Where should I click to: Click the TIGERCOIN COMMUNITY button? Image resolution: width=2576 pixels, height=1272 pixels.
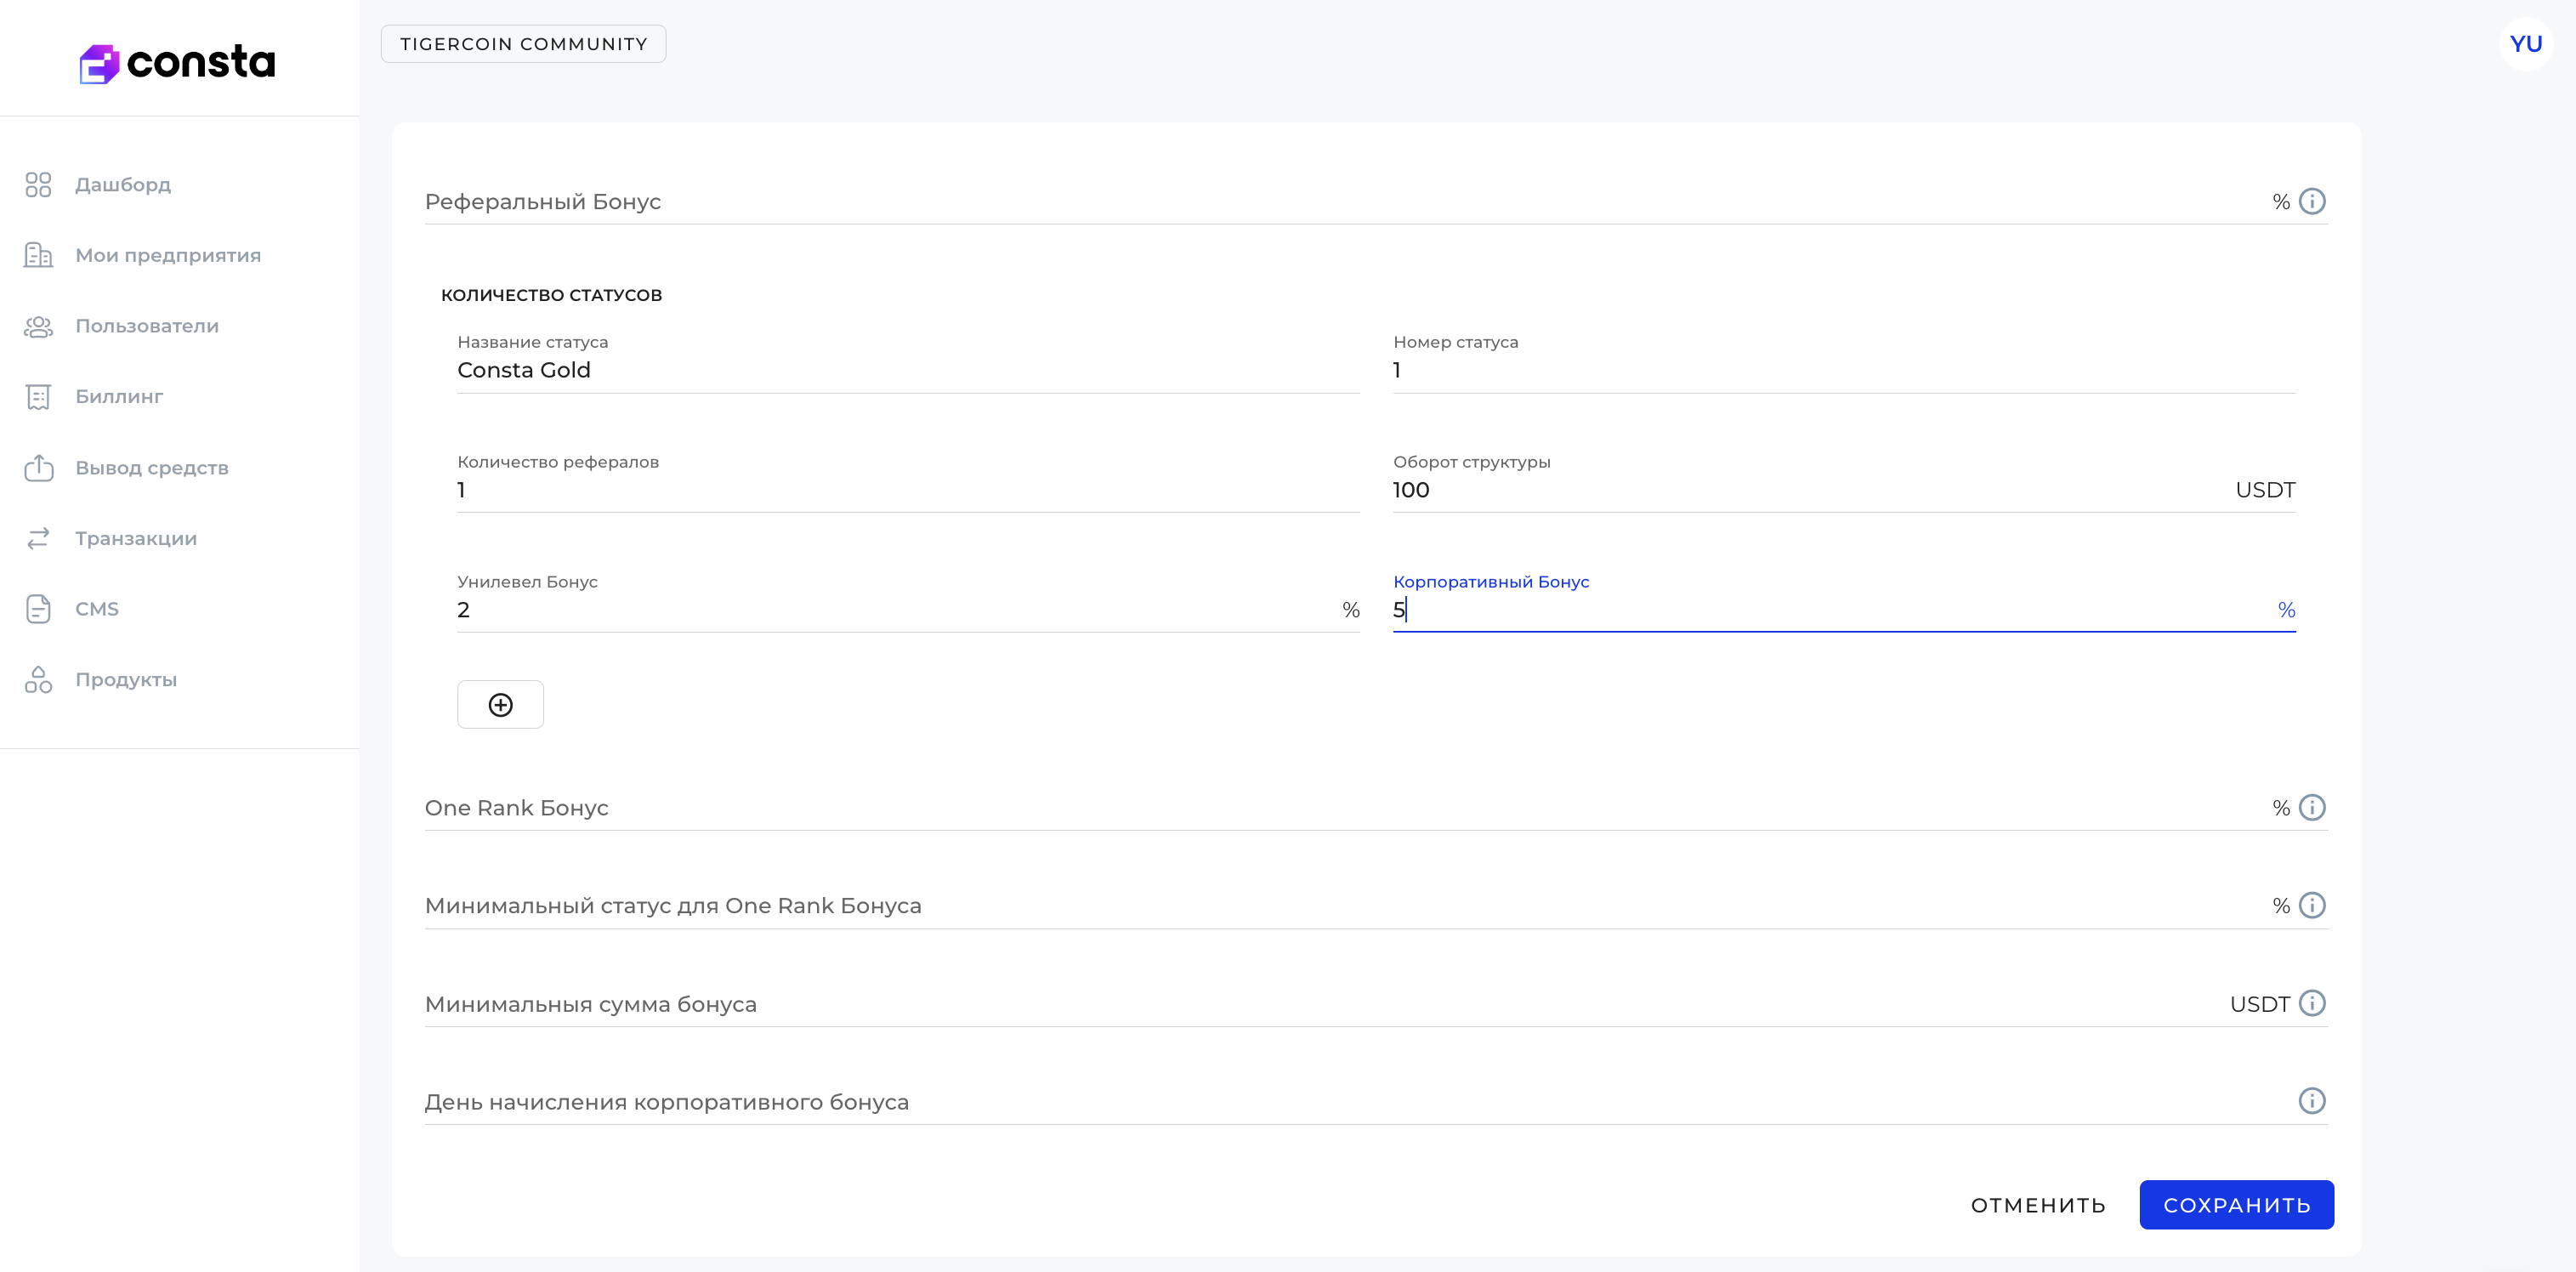tap(523, 44)
